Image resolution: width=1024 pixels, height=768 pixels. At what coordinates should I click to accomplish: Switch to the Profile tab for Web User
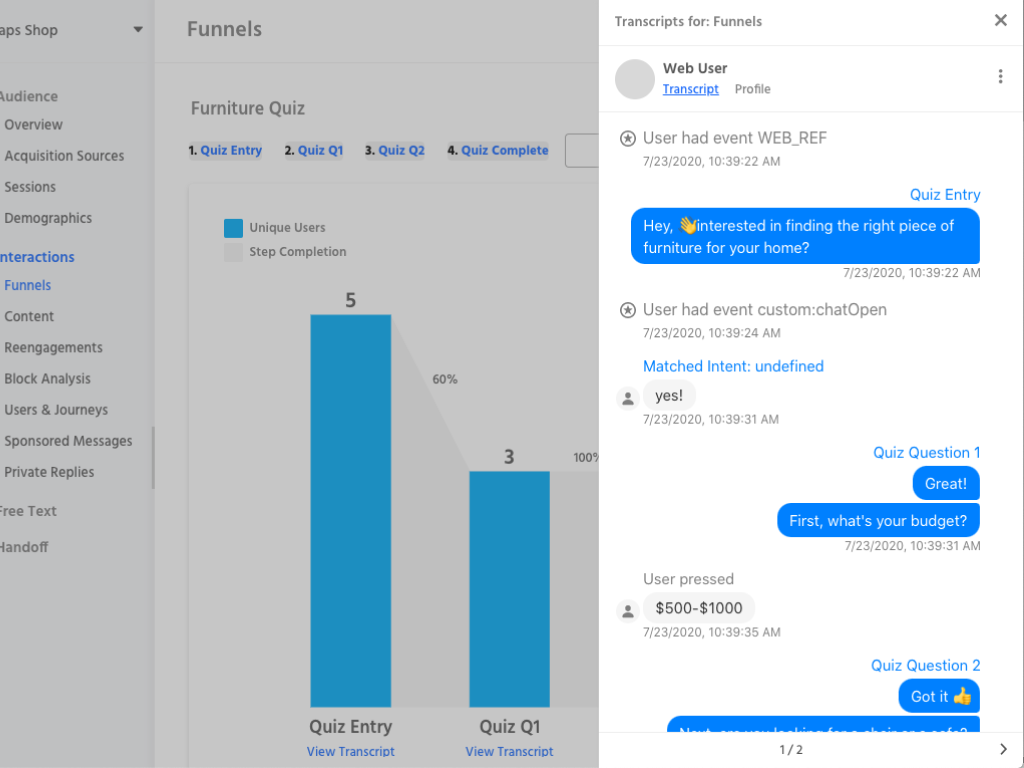752,88
